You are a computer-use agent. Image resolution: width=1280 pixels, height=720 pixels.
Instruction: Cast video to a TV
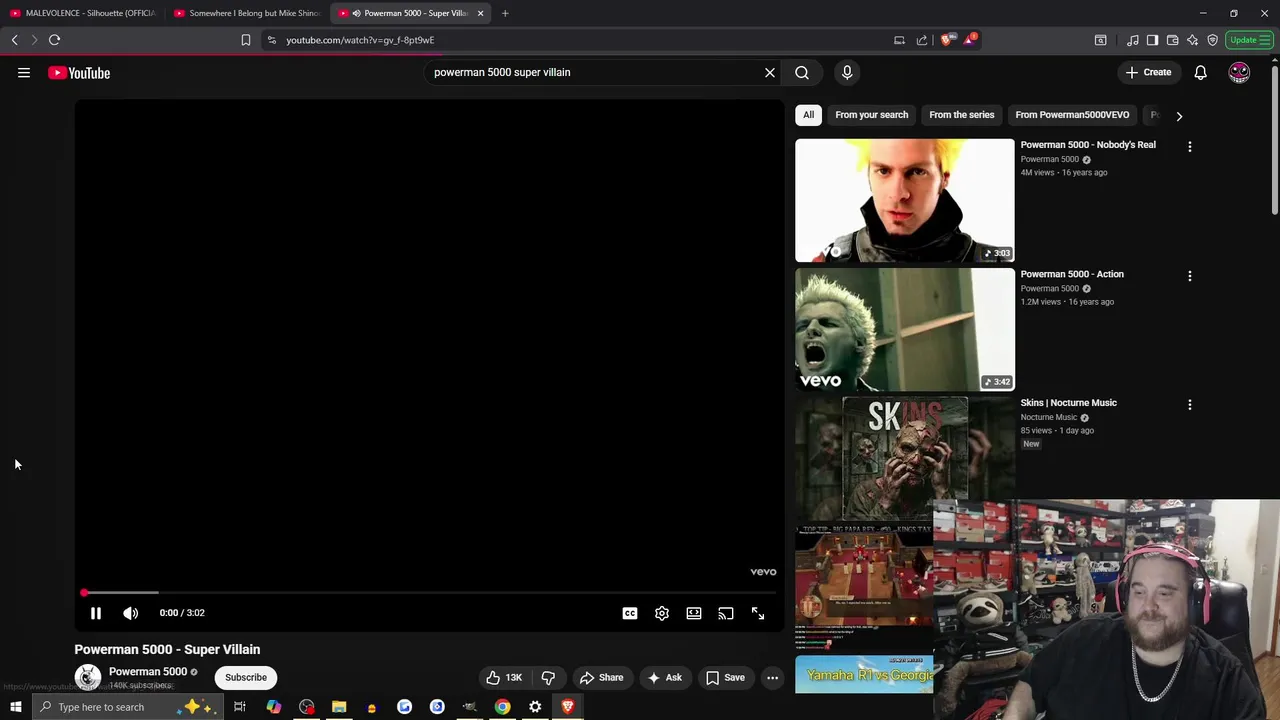point(726,613)
